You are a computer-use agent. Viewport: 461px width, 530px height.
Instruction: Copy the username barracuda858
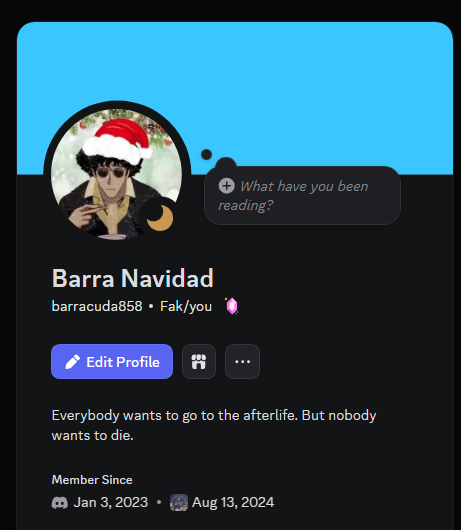(x=97, y=306)
